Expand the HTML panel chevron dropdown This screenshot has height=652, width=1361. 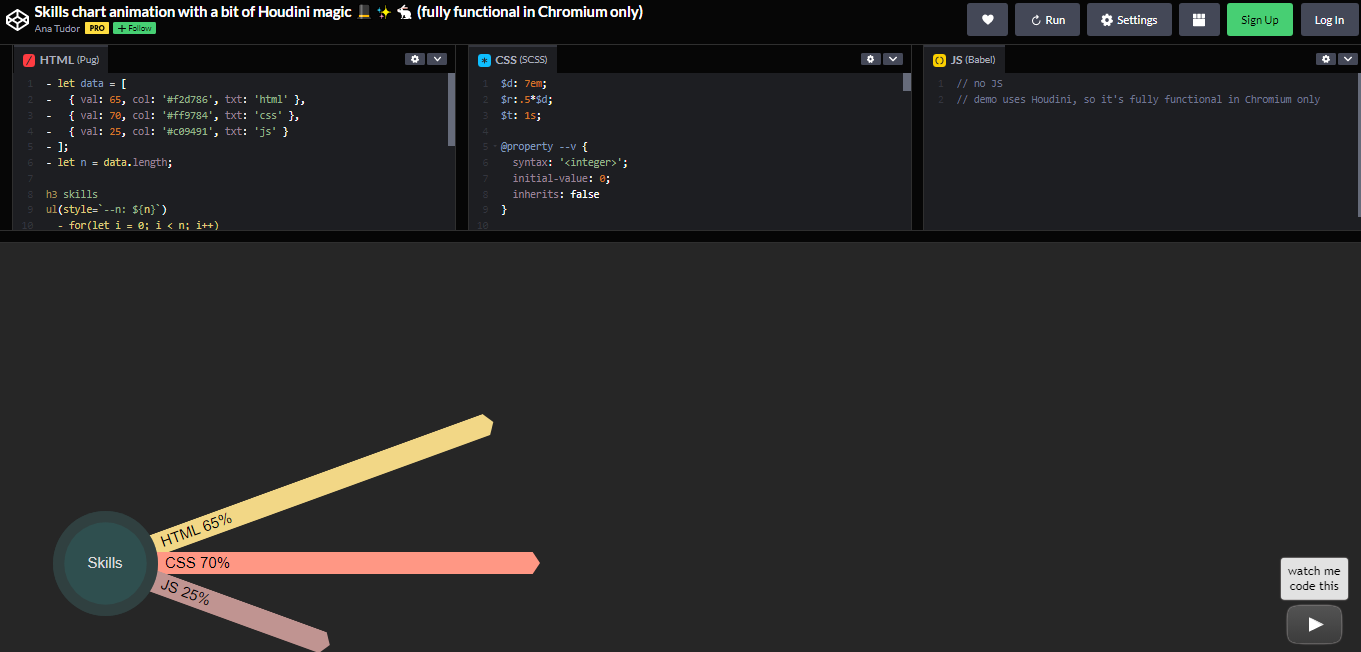pyautogui.click(x=437, y=58)
